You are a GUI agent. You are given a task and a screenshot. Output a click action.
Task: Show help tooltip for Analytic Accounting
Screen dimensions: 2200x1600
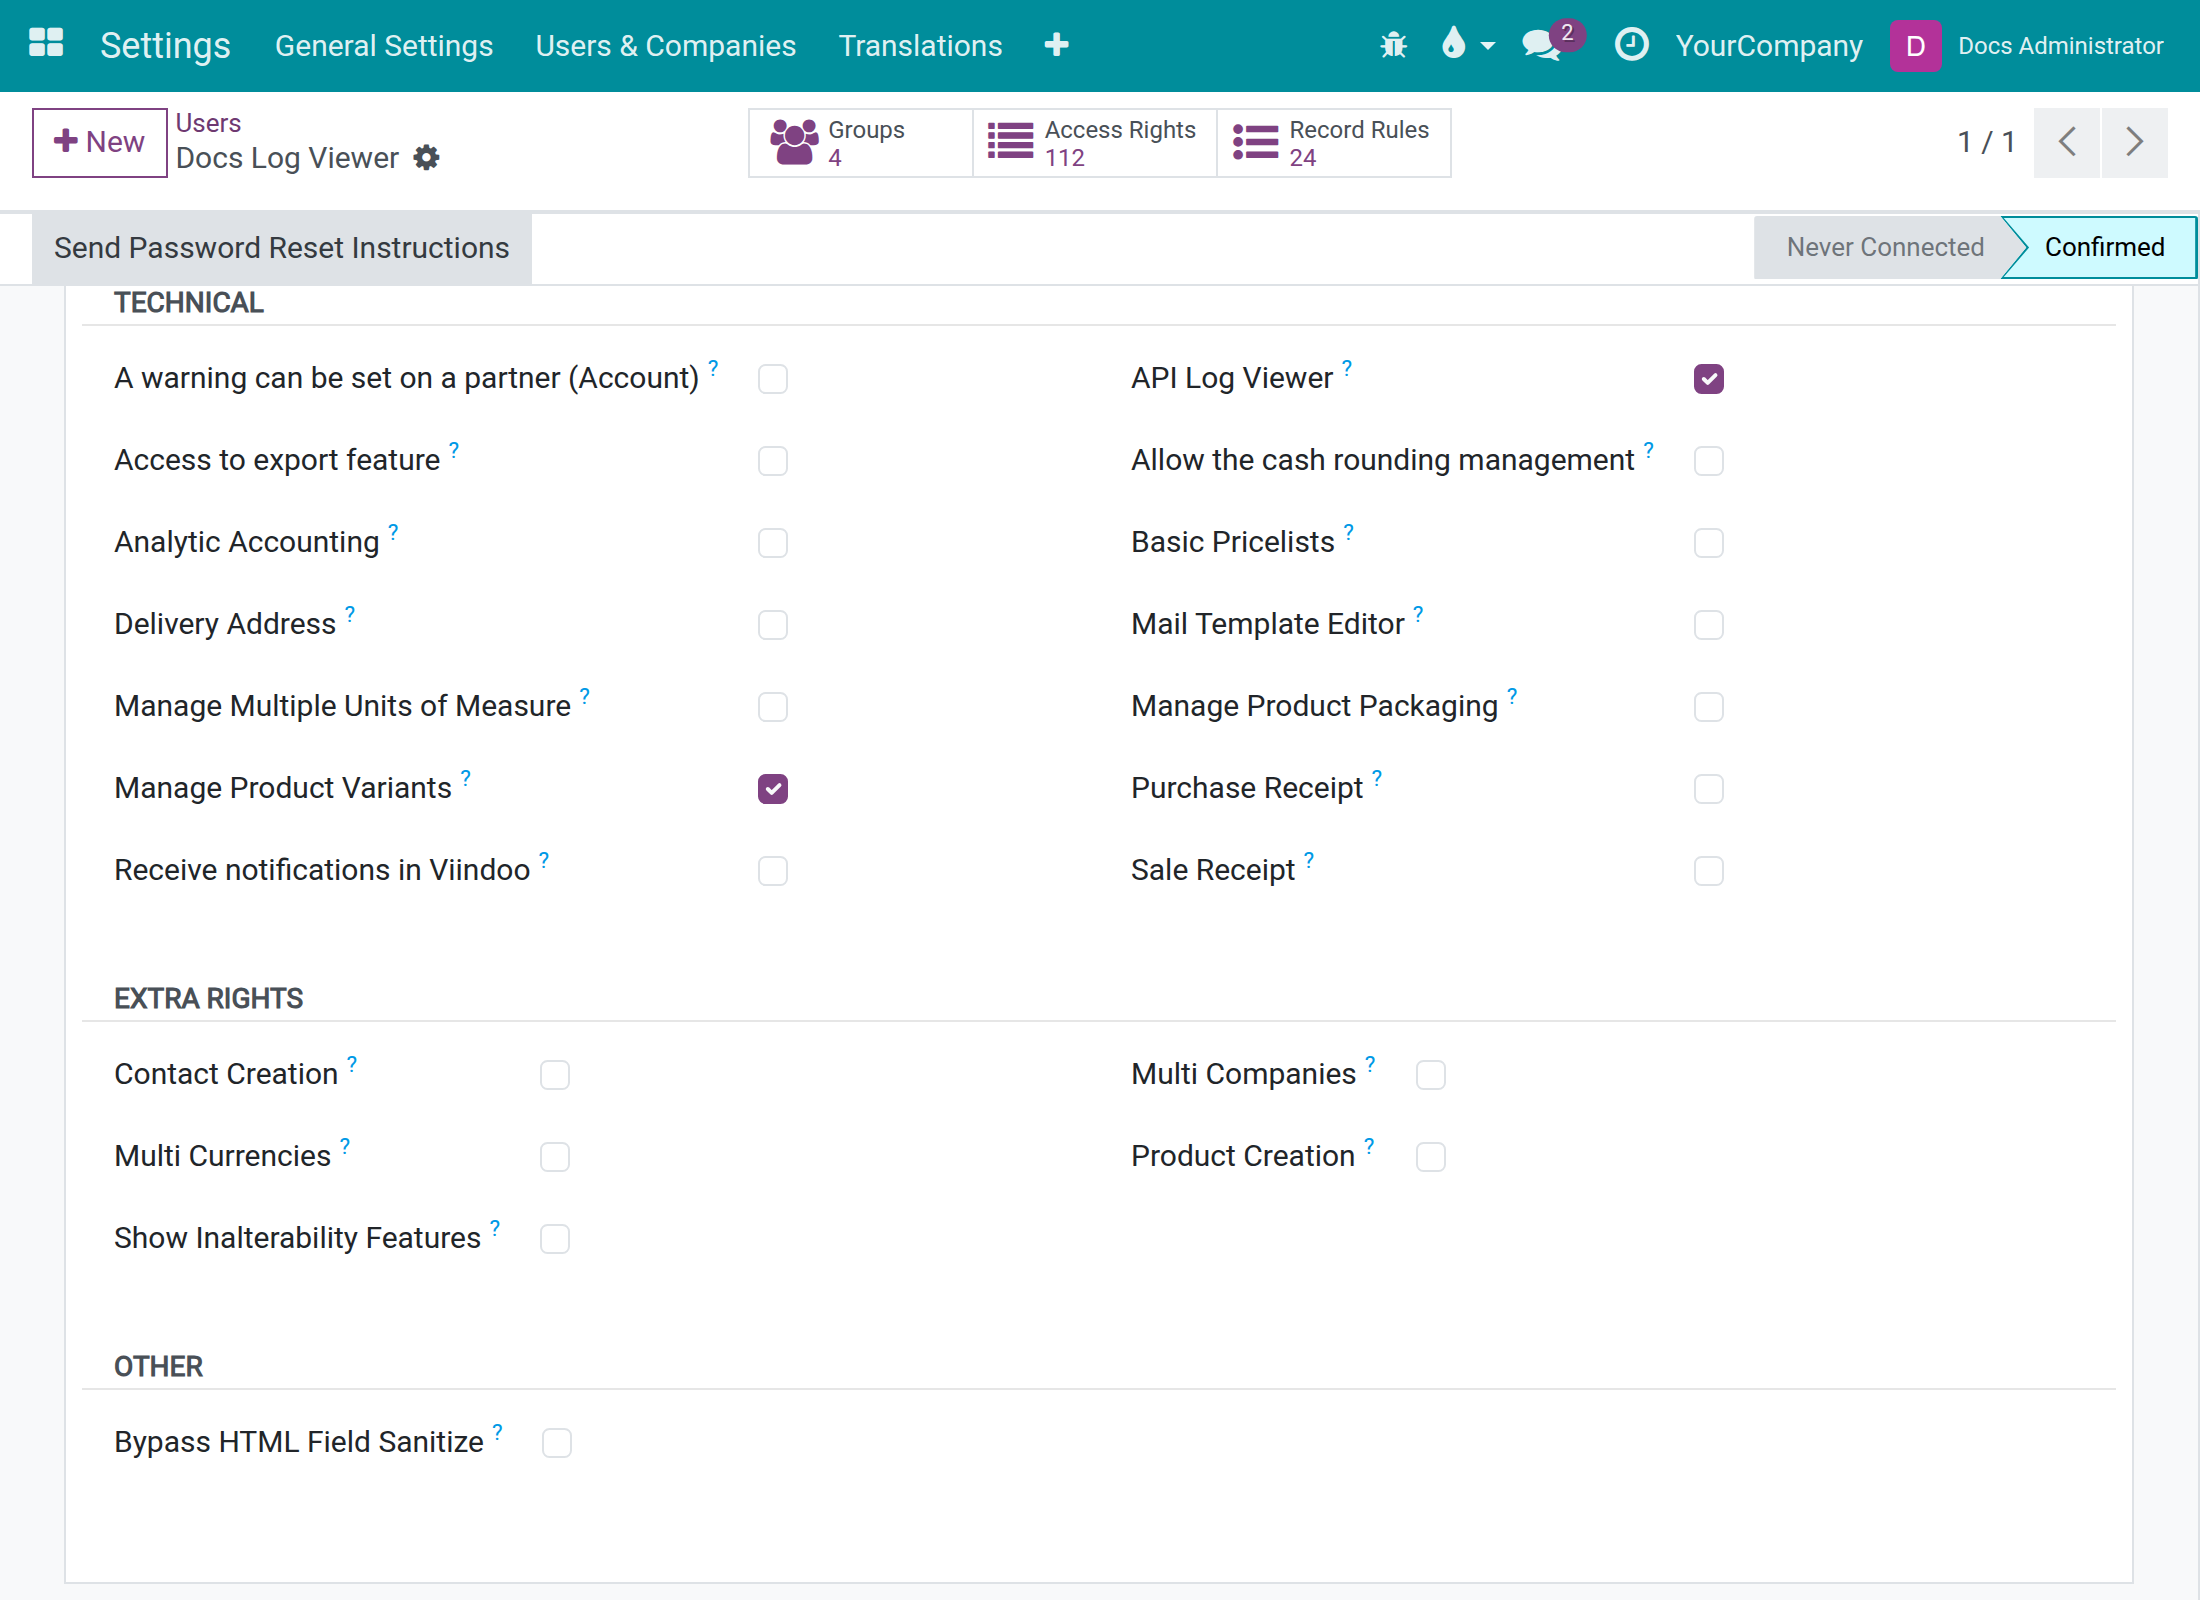(x=393, y=532)
